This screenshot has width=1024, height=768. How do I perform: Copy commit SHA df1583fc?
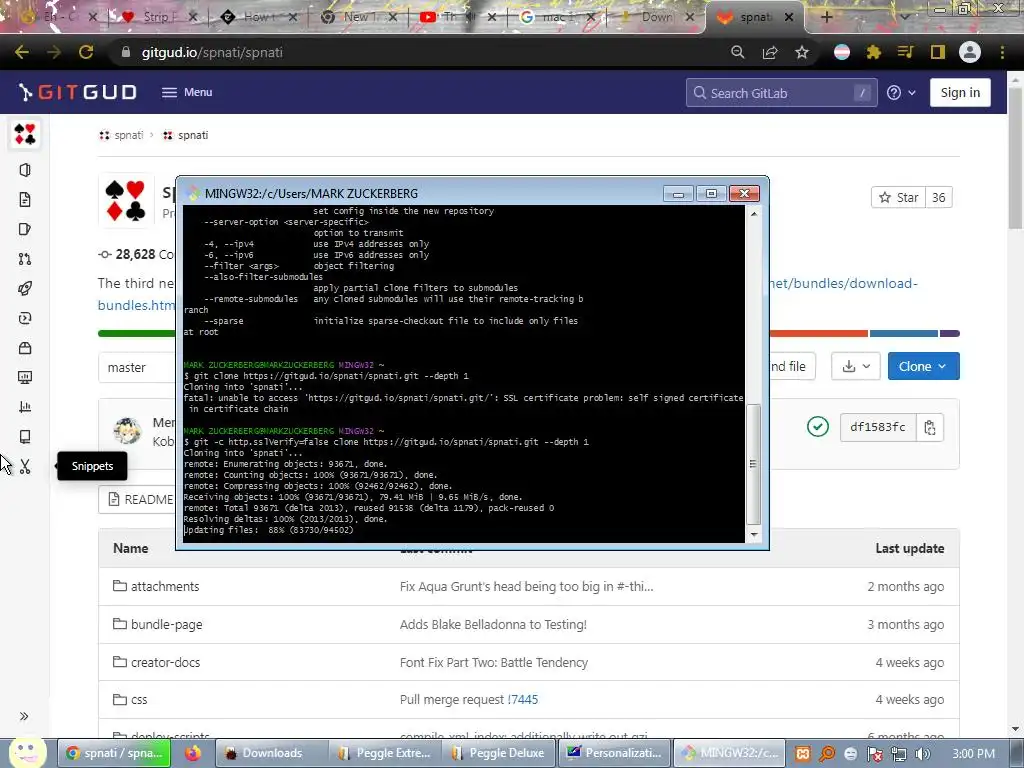click(x=930, y=427)
